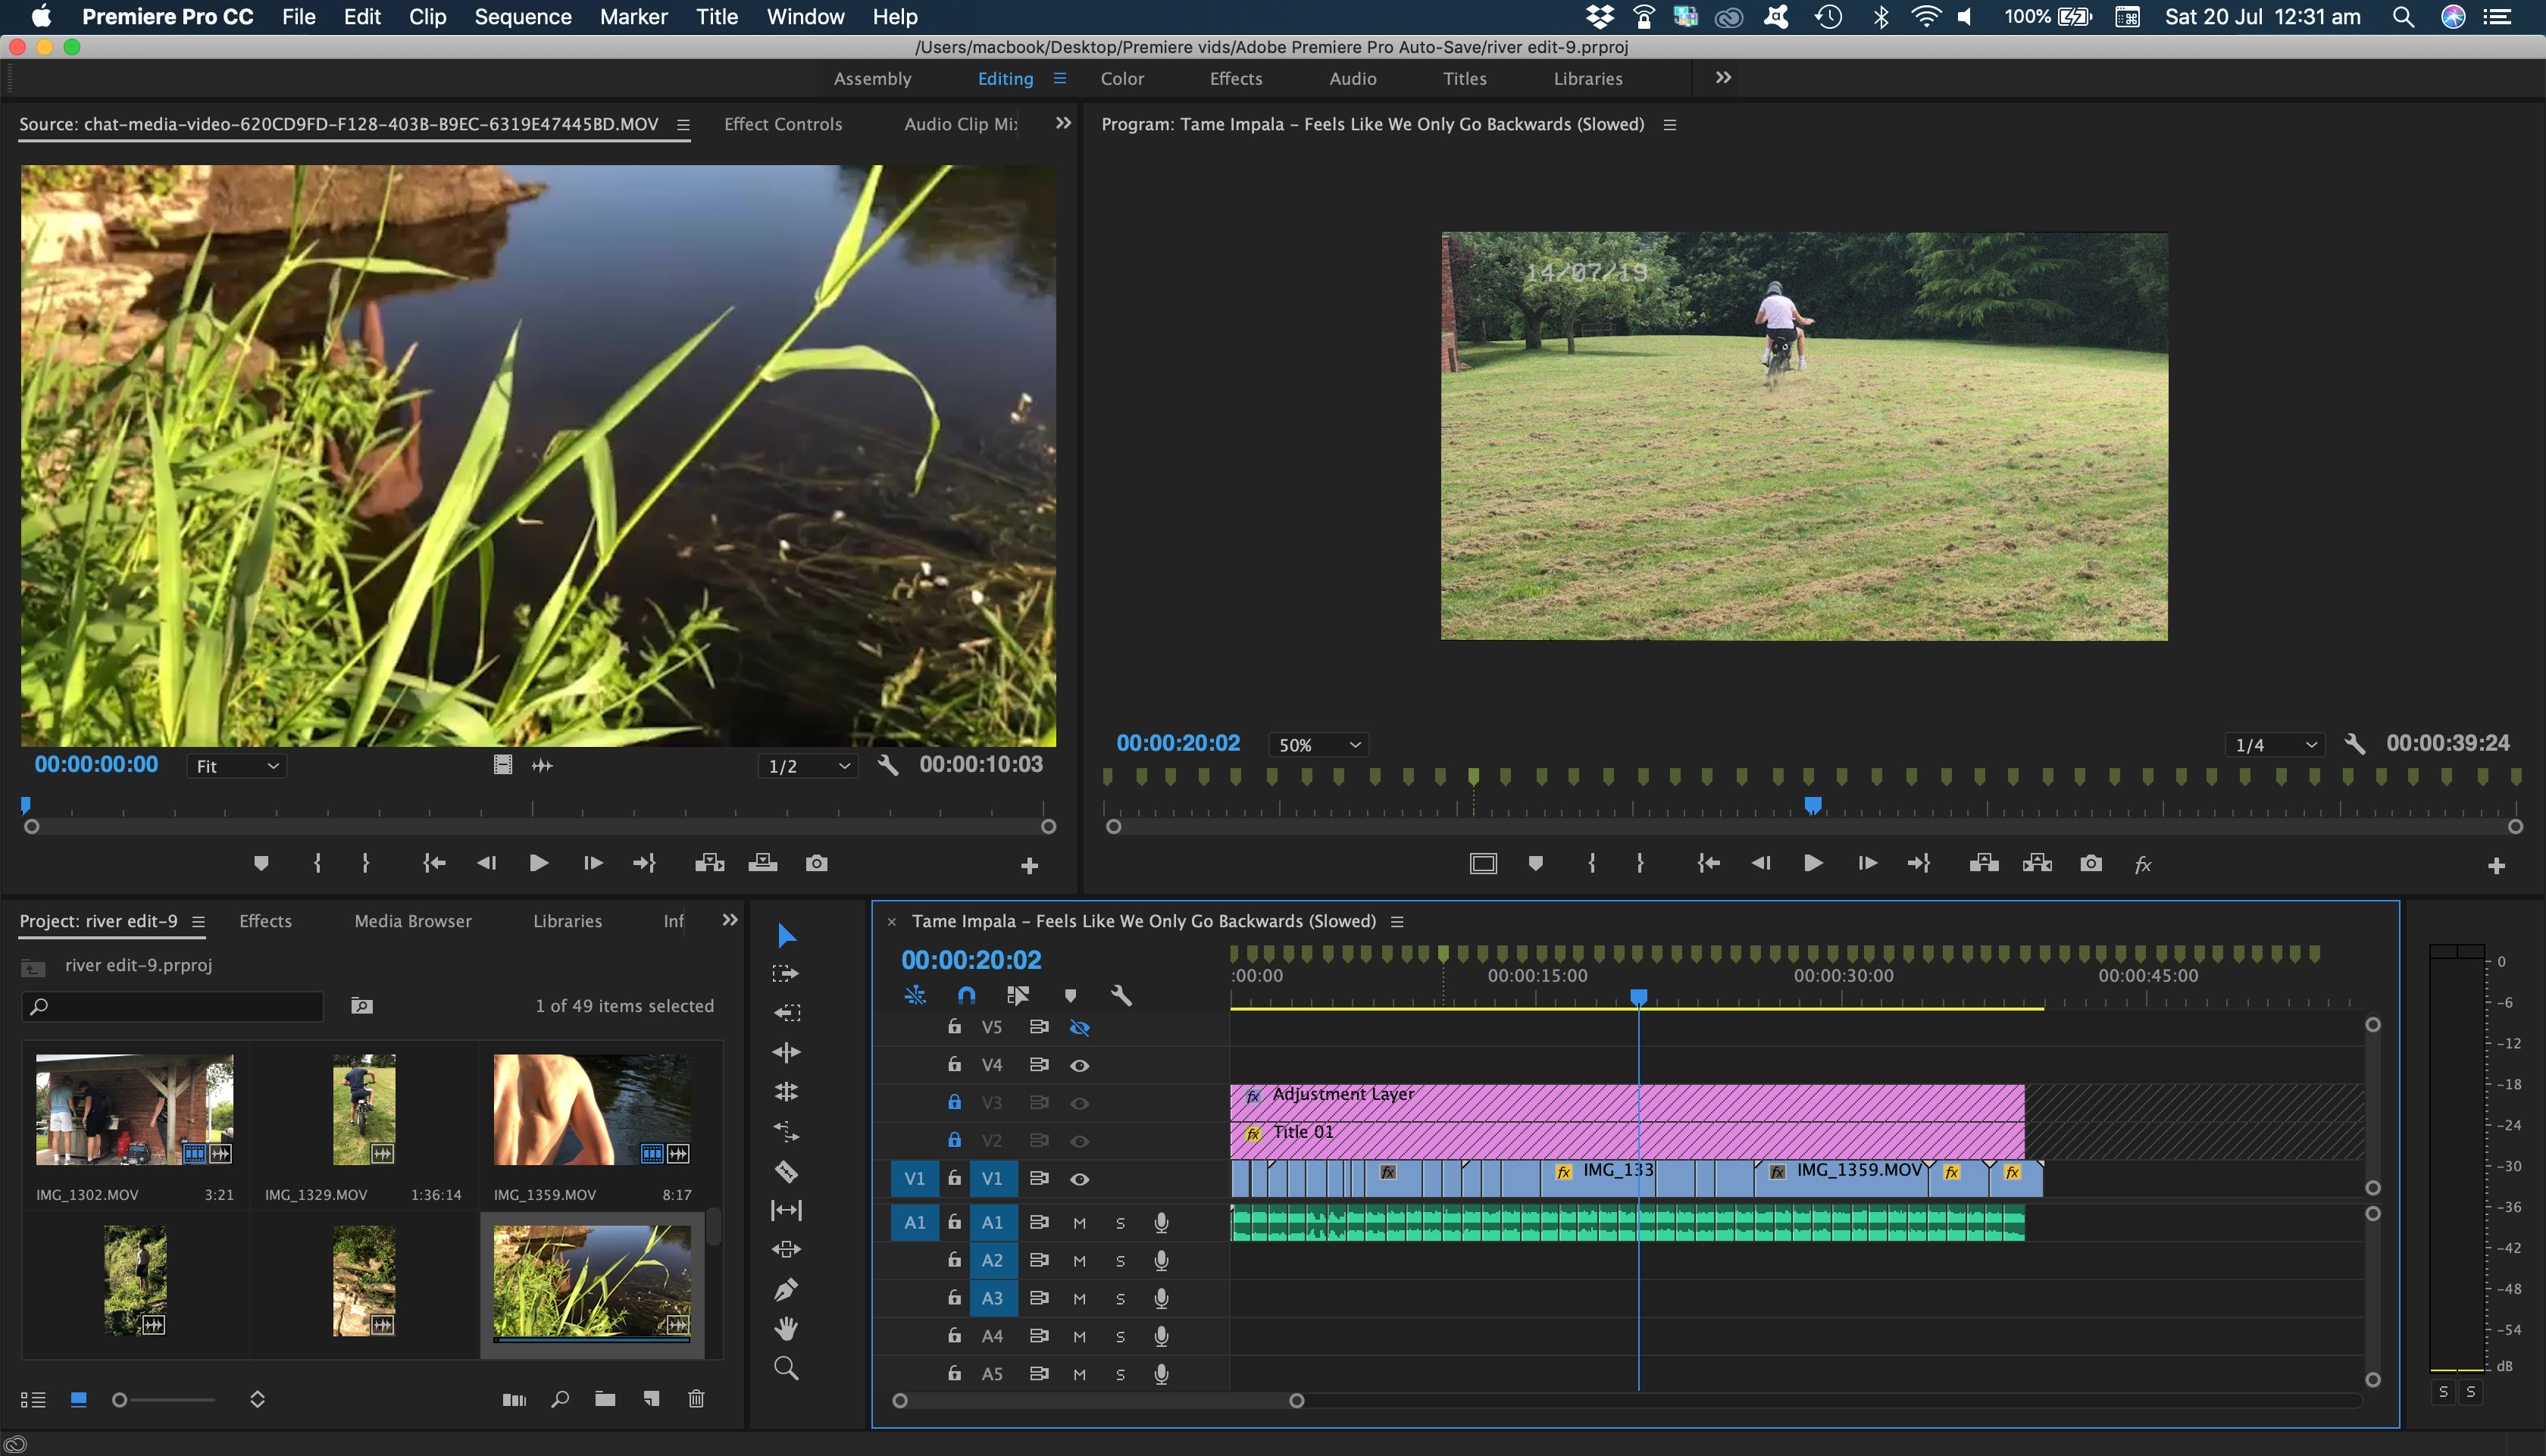Step forward one frame in Program monitor
Image resolution: width=2546 pixels, height=1456 pixels.
point(1866,863)
